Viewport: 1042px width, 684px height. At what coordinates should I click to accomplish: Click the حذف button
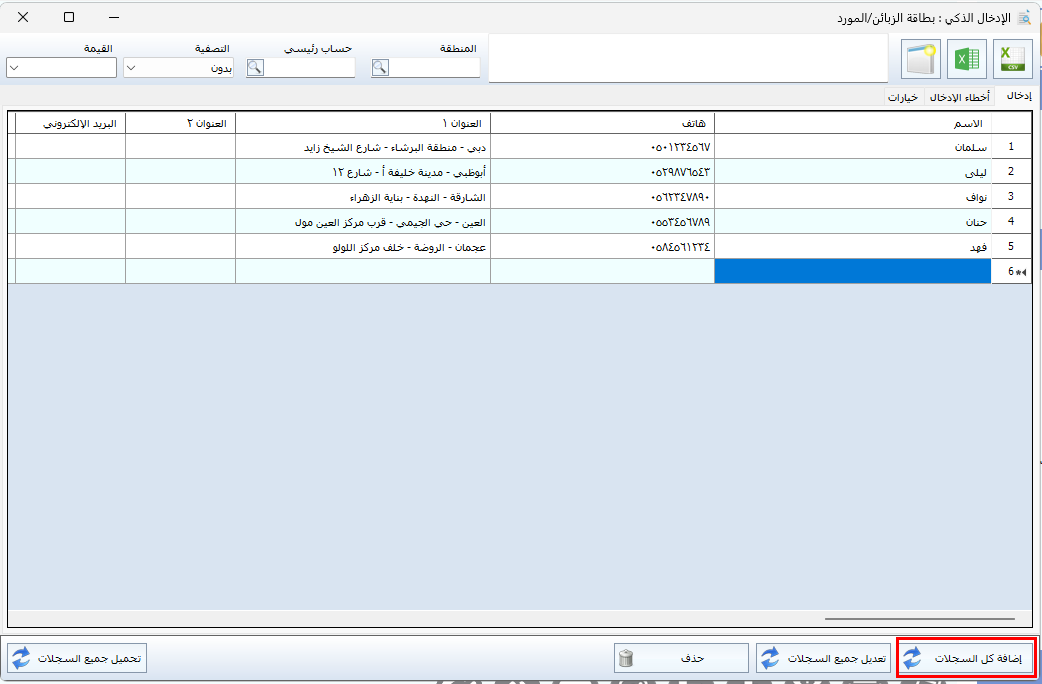(681, 658)
